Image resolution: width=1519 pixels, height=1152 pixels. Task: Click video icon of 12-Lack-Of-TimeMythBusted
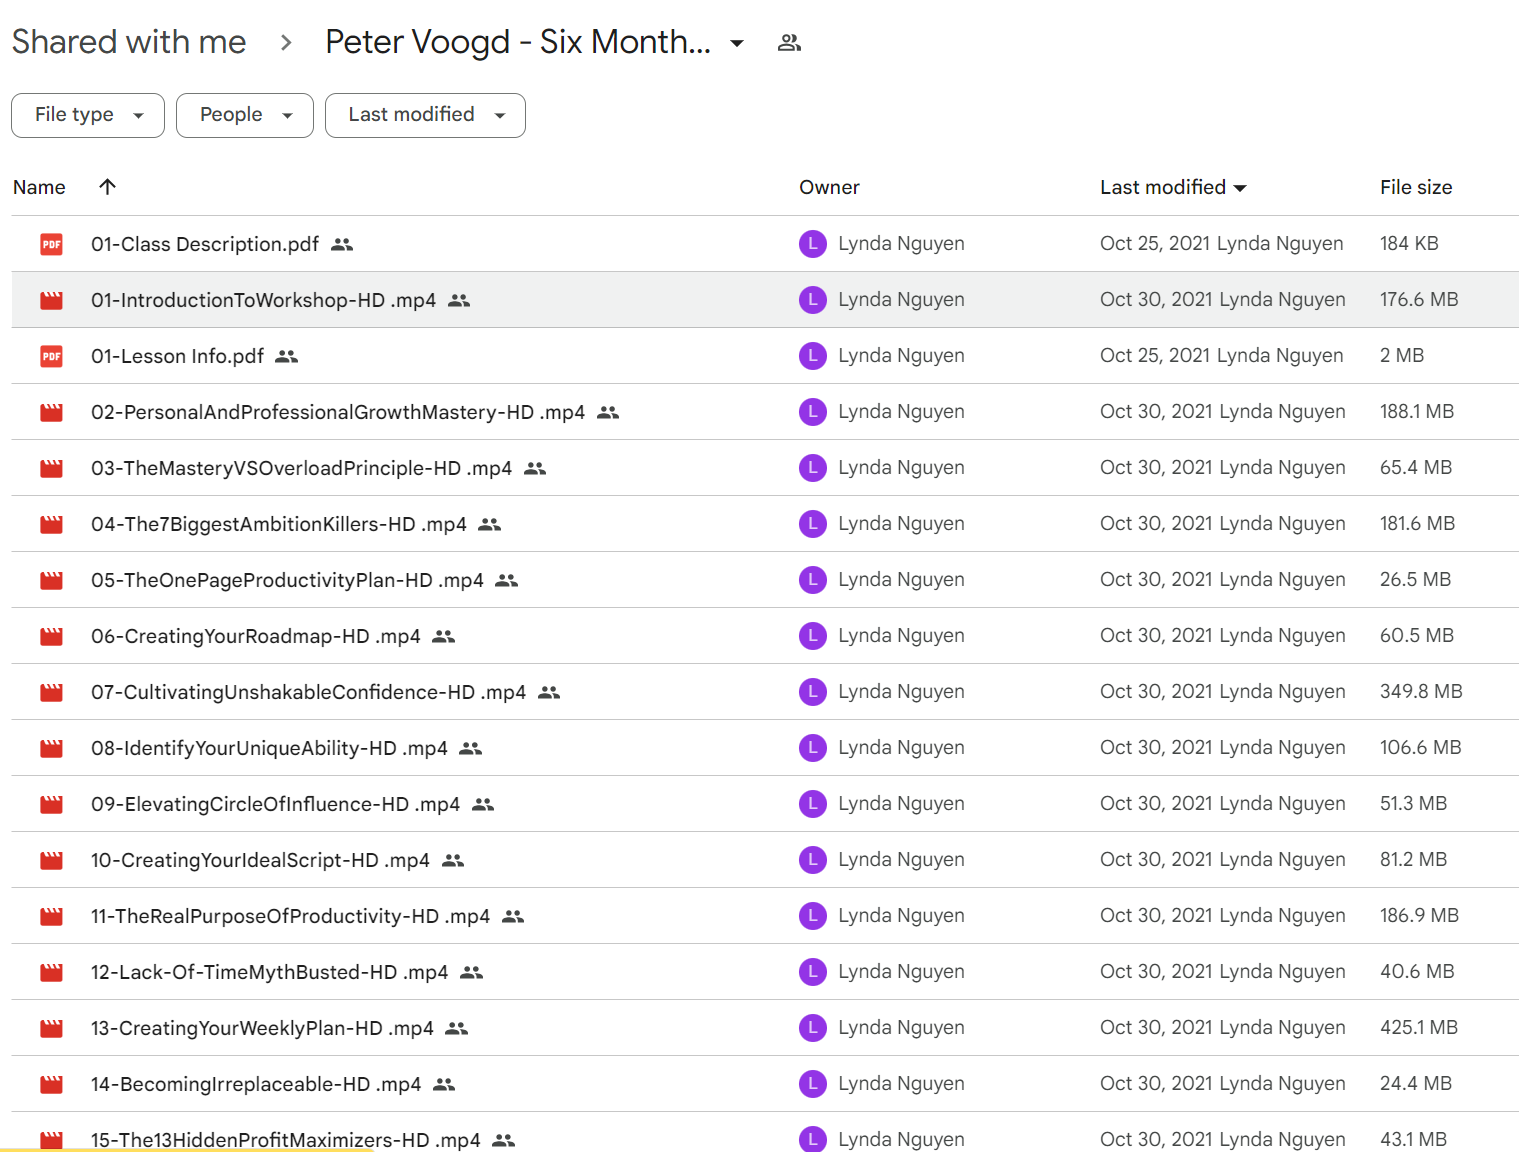pos(51,972)
